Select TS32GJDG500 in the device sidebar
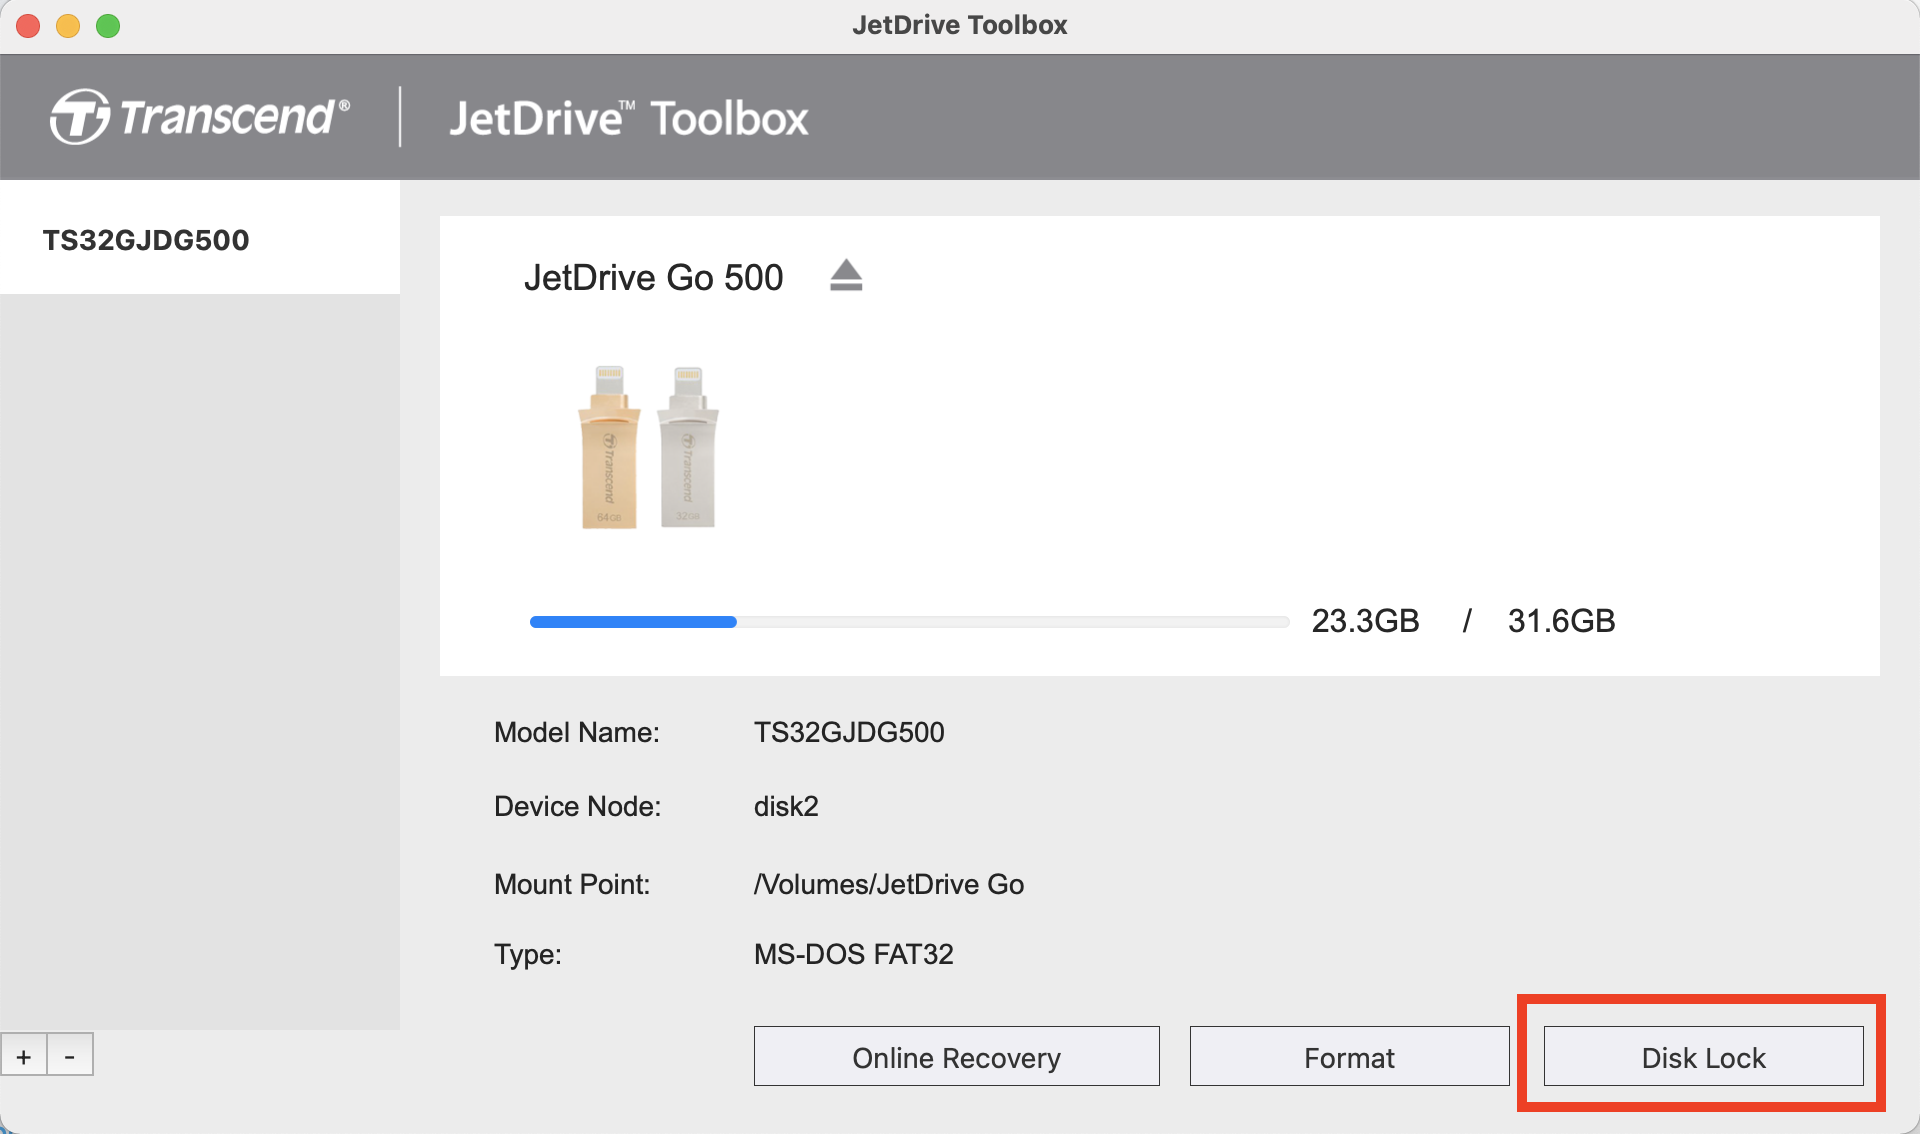This screenshot has height=1134, width=1920. coord(200,239)
